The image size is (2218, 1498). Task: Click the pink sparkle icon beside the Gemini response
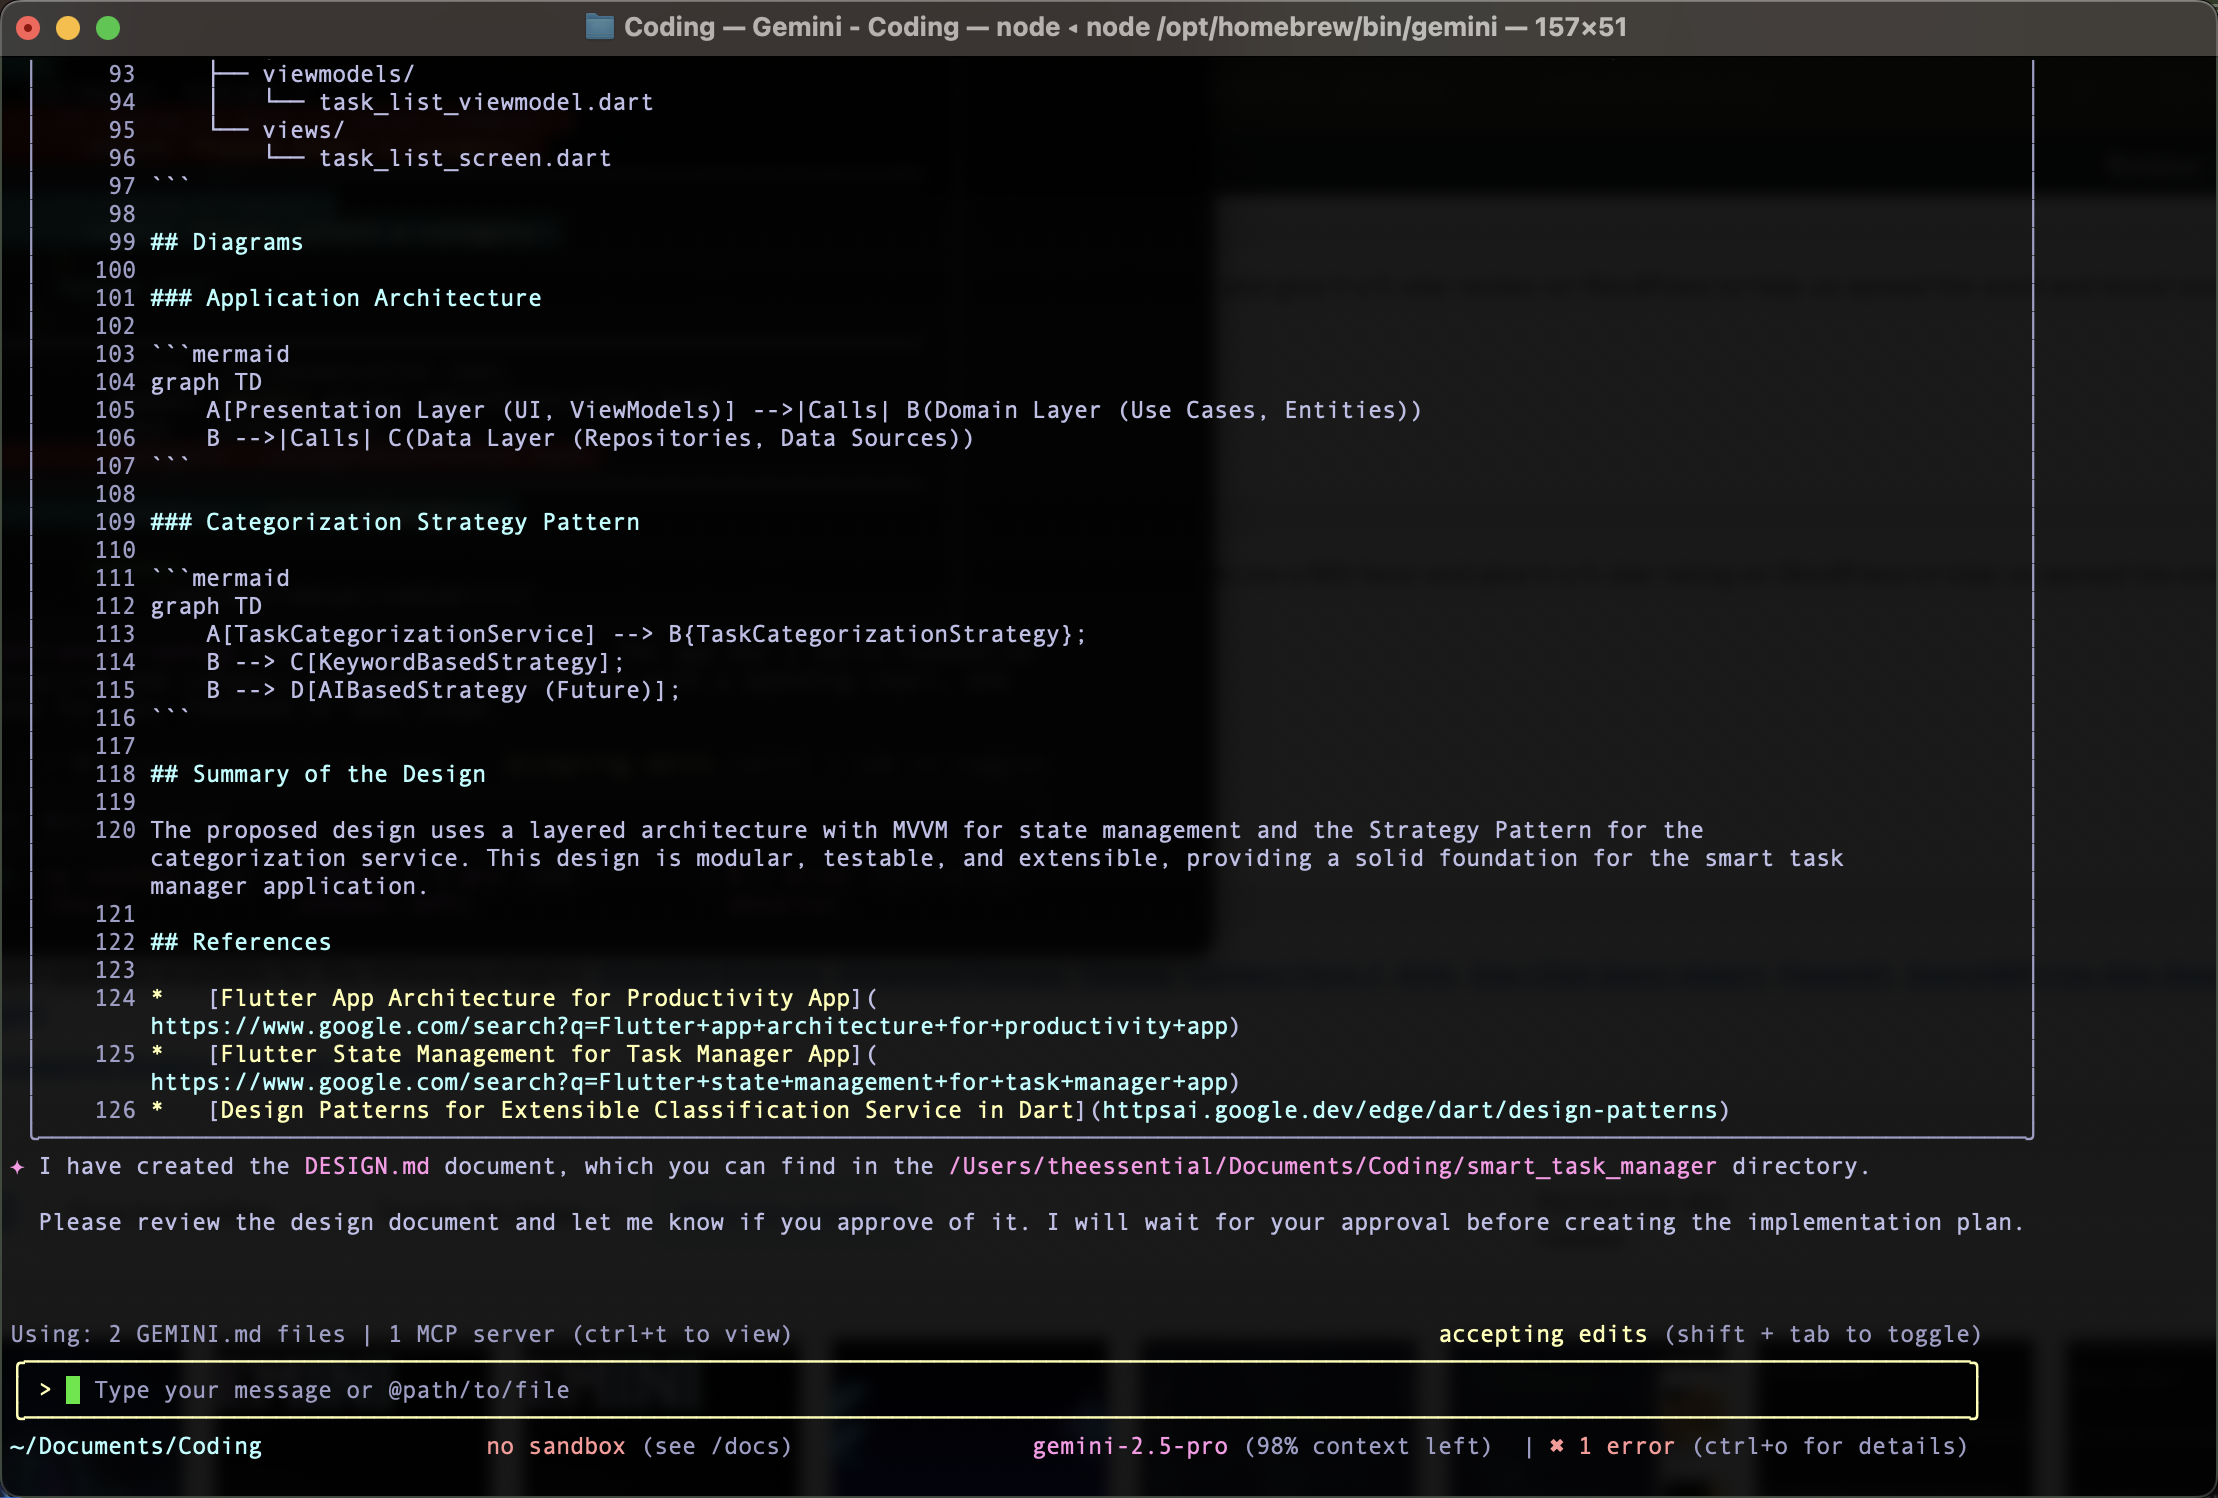(x=17, y=1167)
